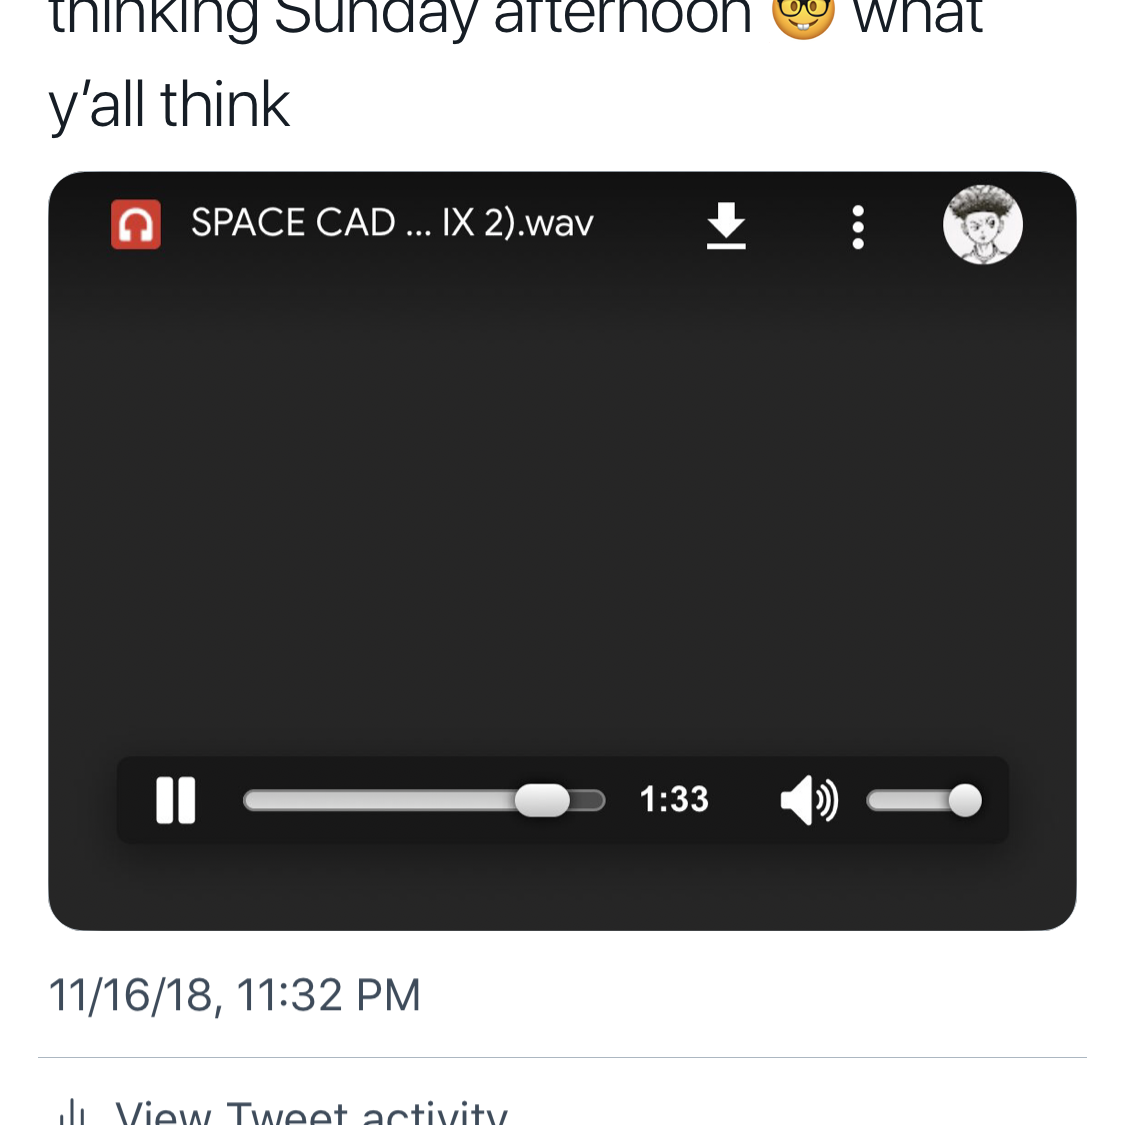Screen dimensions: 1125x1125
Task: Download the SPACE CAD wav file
Action: [726, 225]
